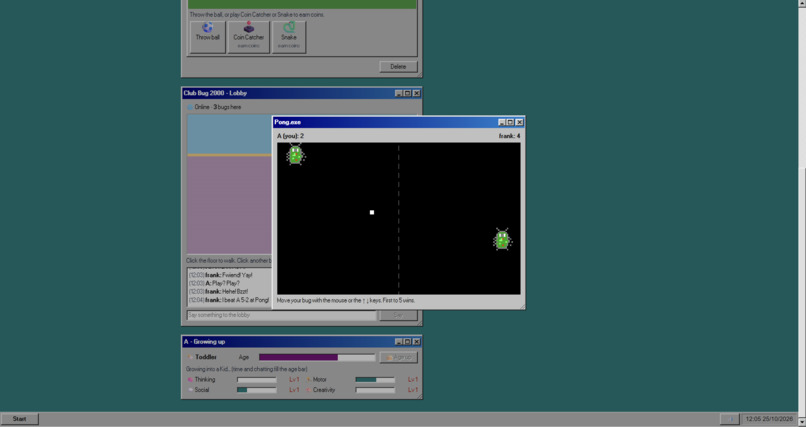Click chat line 'A: Play? Play?'
806x427 pixels.
[214, 283]
